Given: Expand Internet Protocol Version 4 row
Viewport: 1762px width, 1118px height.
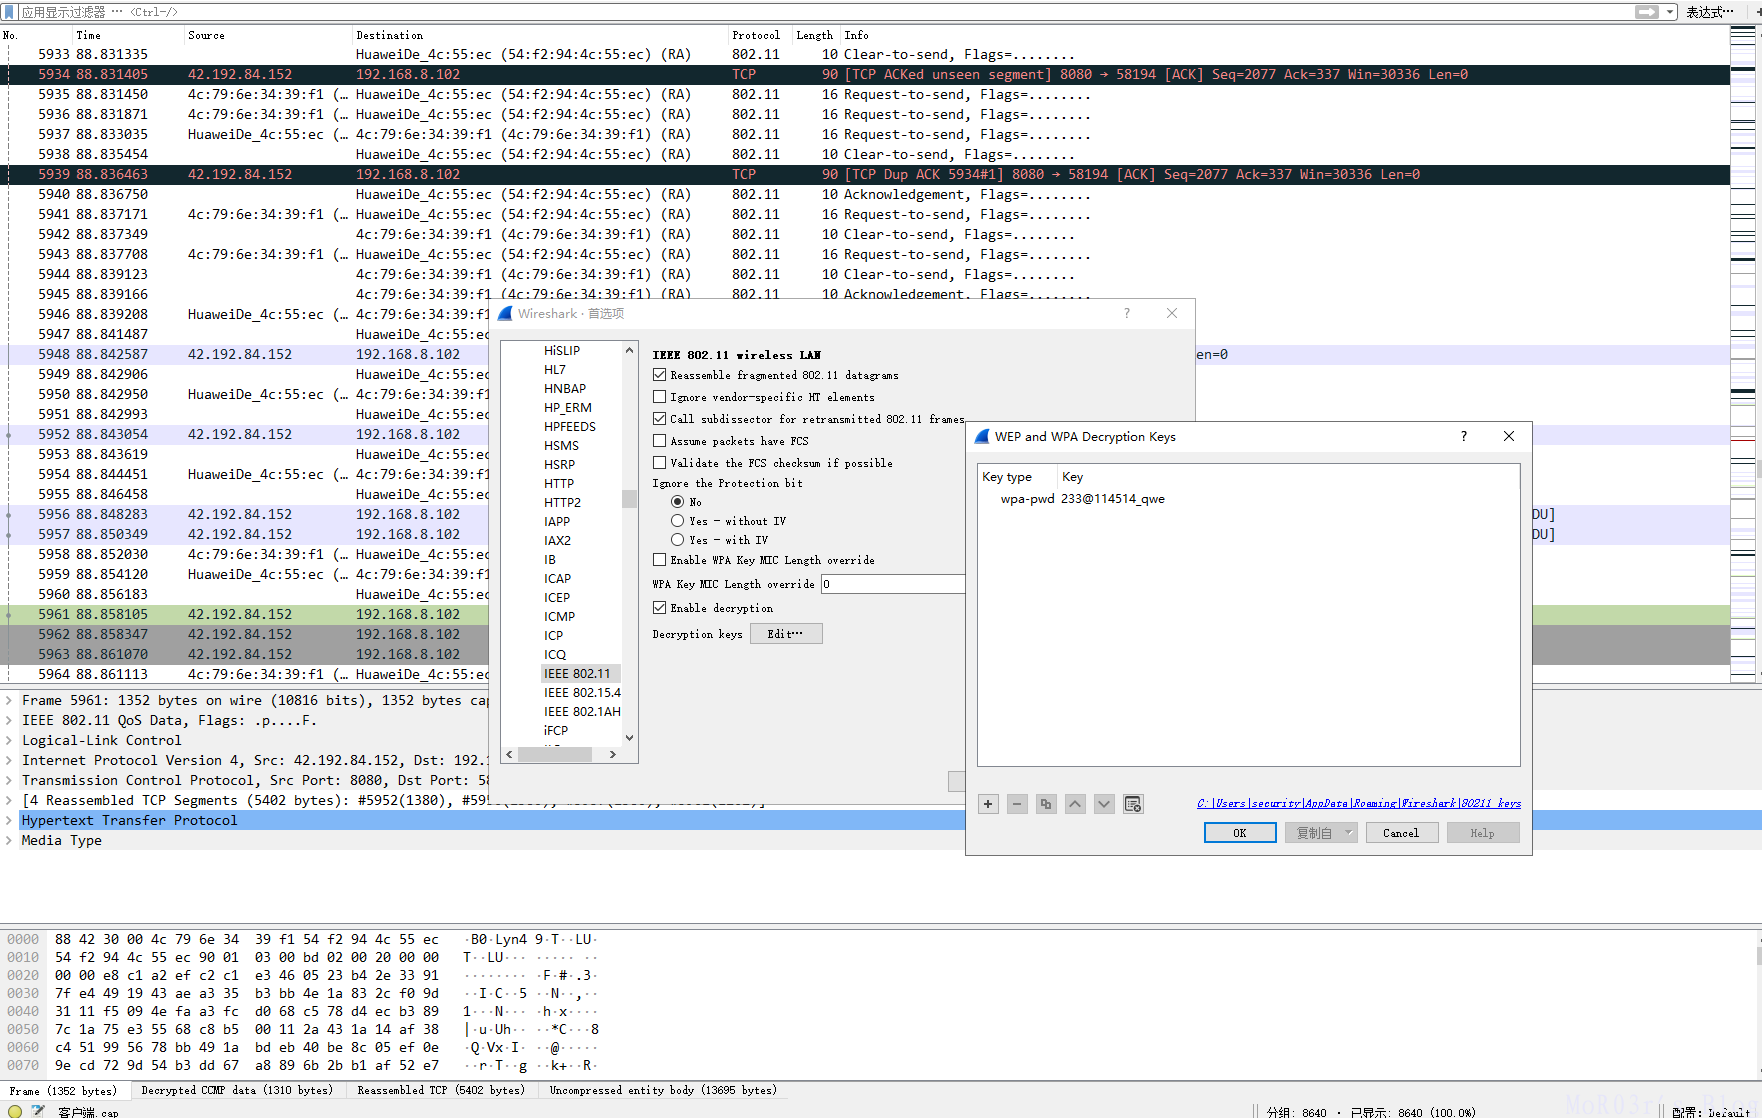Looking at the screenshot, I should [9, 761].
